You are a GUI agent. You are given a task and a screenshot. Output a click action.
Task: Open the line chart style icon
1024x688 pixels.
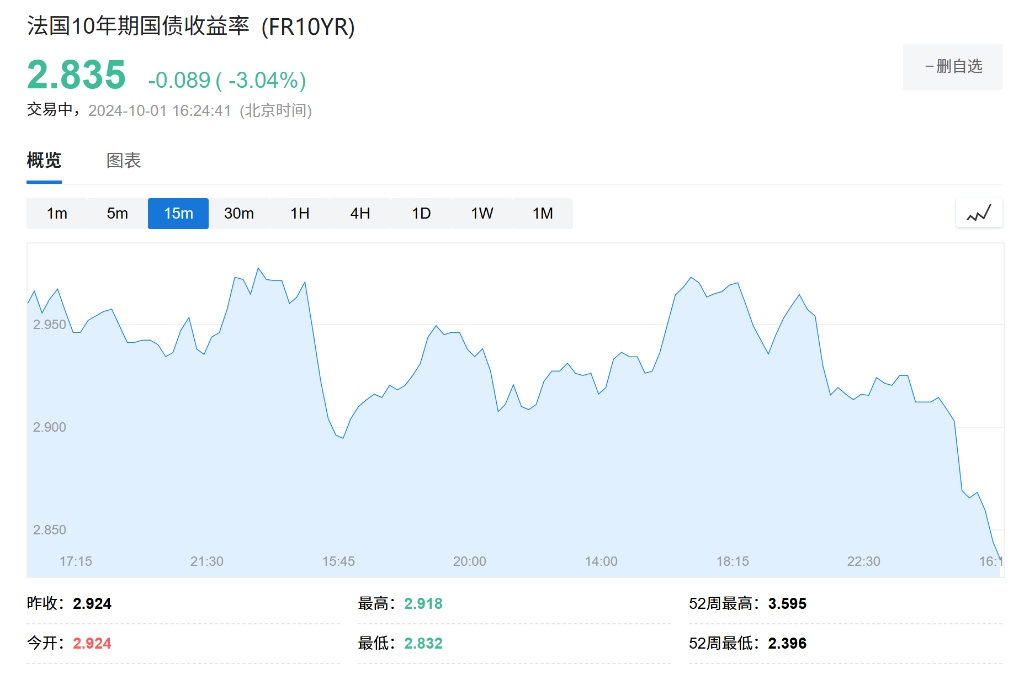pos(978,213)
